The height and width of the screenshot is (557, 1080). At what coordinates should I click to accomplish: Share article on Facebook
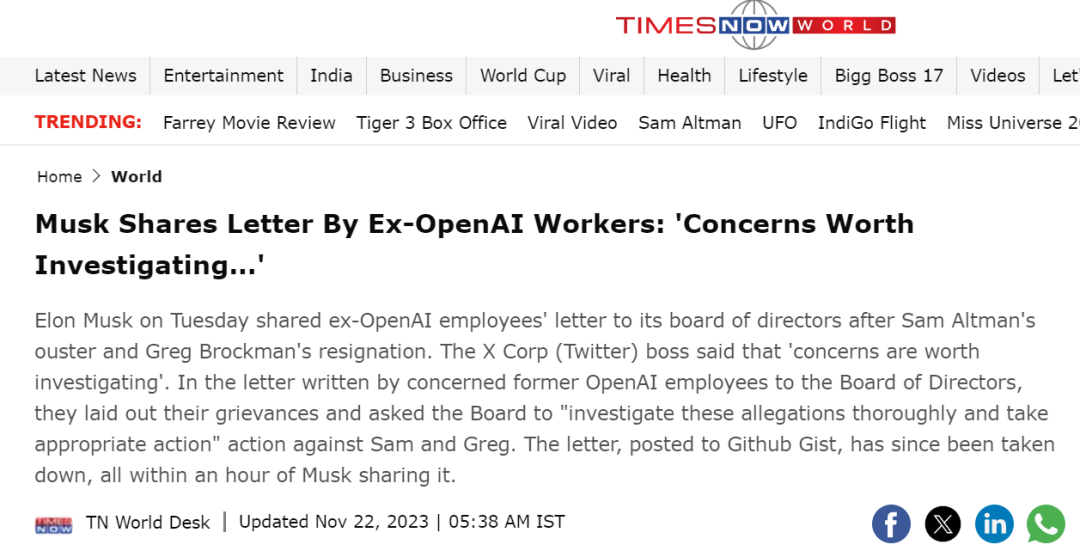coord(891,524)
